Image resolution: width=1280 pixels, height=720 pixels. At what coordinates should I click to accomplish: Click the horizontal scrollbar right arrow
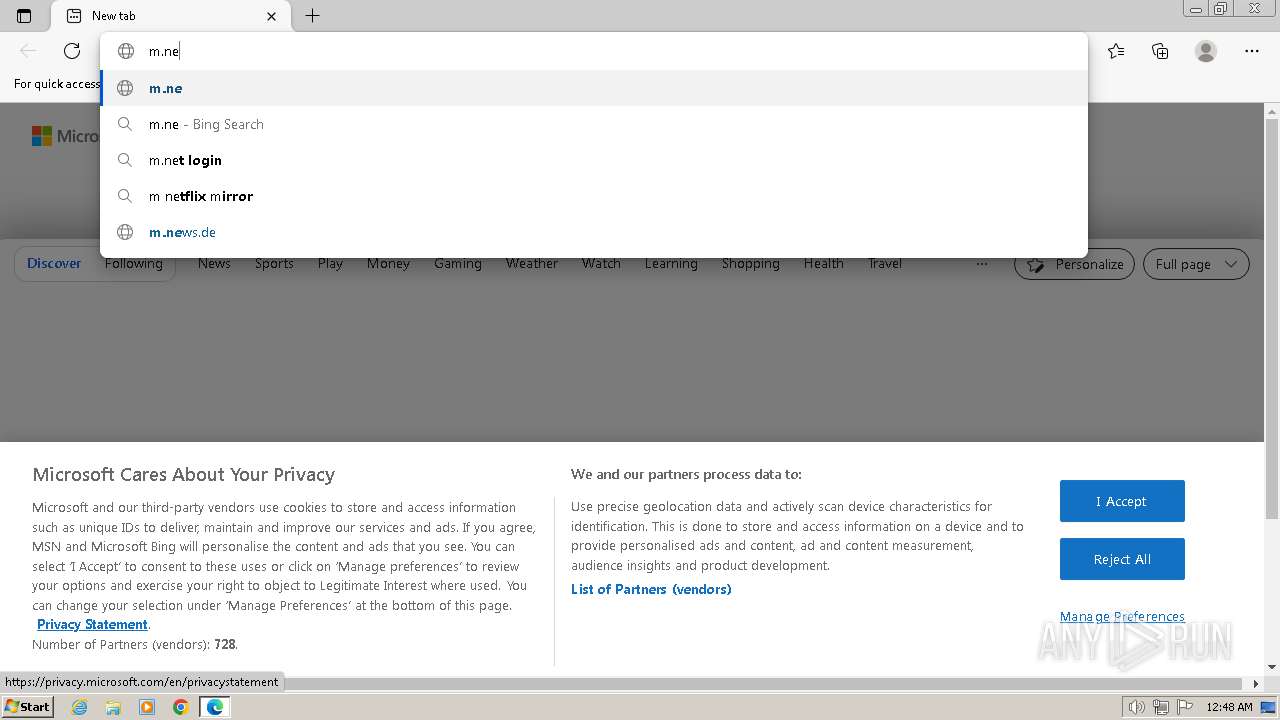click(1256, 684)
